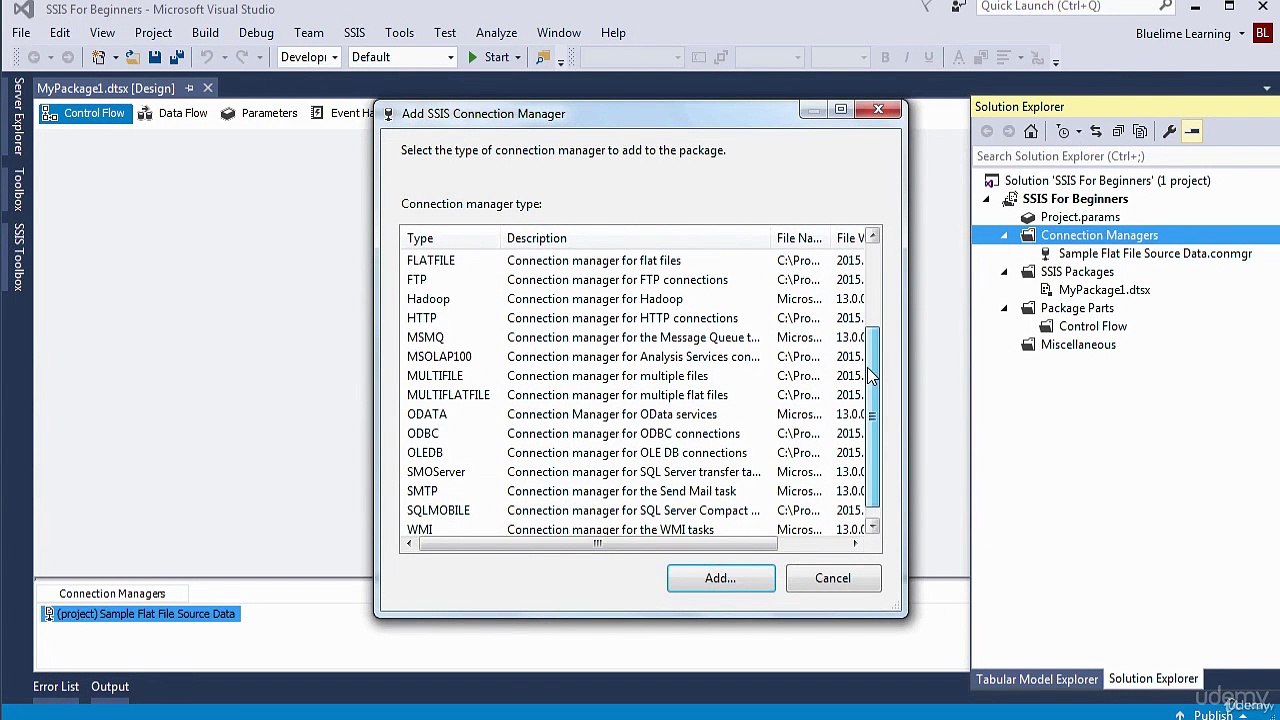Click the Open File toolbar icon
Viewport: 1280px width, 720px height.
132,57
